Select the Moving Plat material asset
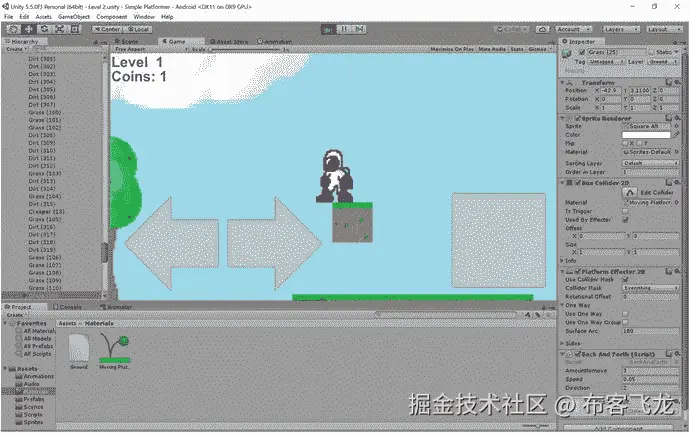Viewport: 690px width, 433px height. [114, 351]
